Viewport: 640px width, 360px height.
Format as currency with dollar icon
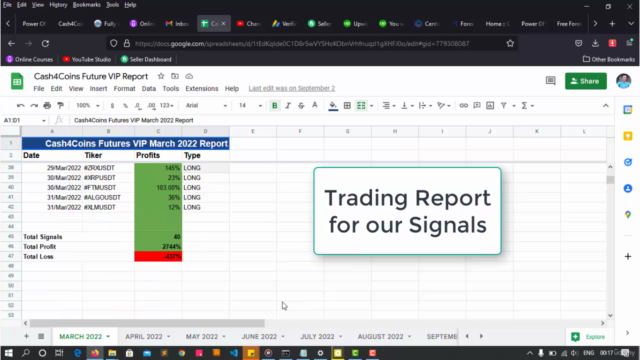click(x=112, y=106)
